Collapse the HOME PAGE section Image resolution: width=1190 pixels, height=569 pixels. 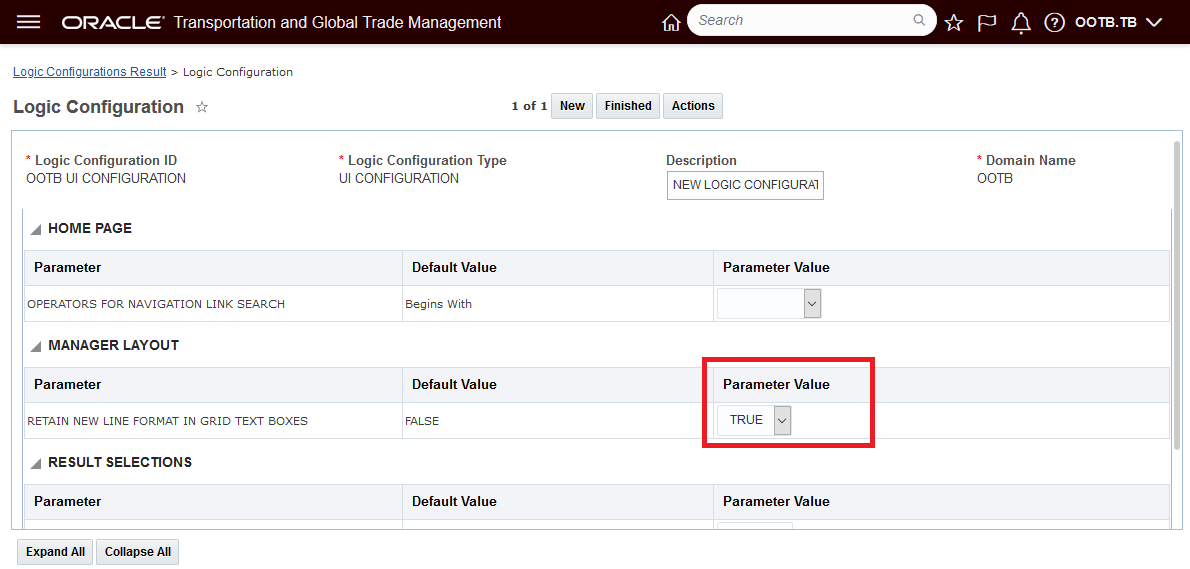(x=36, y=229)
